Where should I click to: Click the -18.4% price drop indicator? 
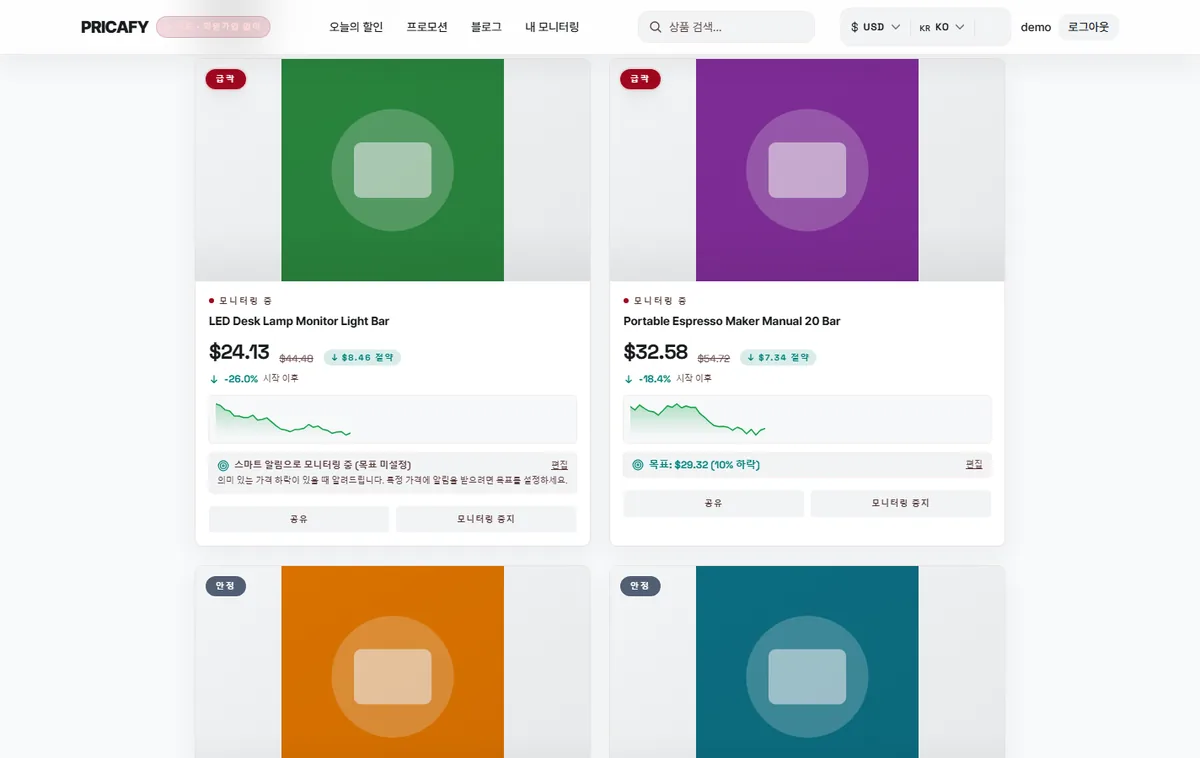point(648,379)
